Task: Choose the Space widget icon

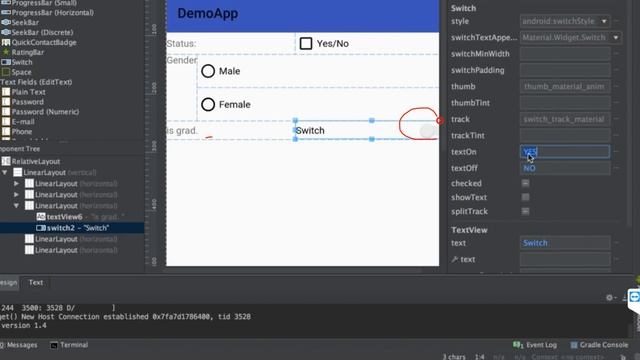Action: 6,72
